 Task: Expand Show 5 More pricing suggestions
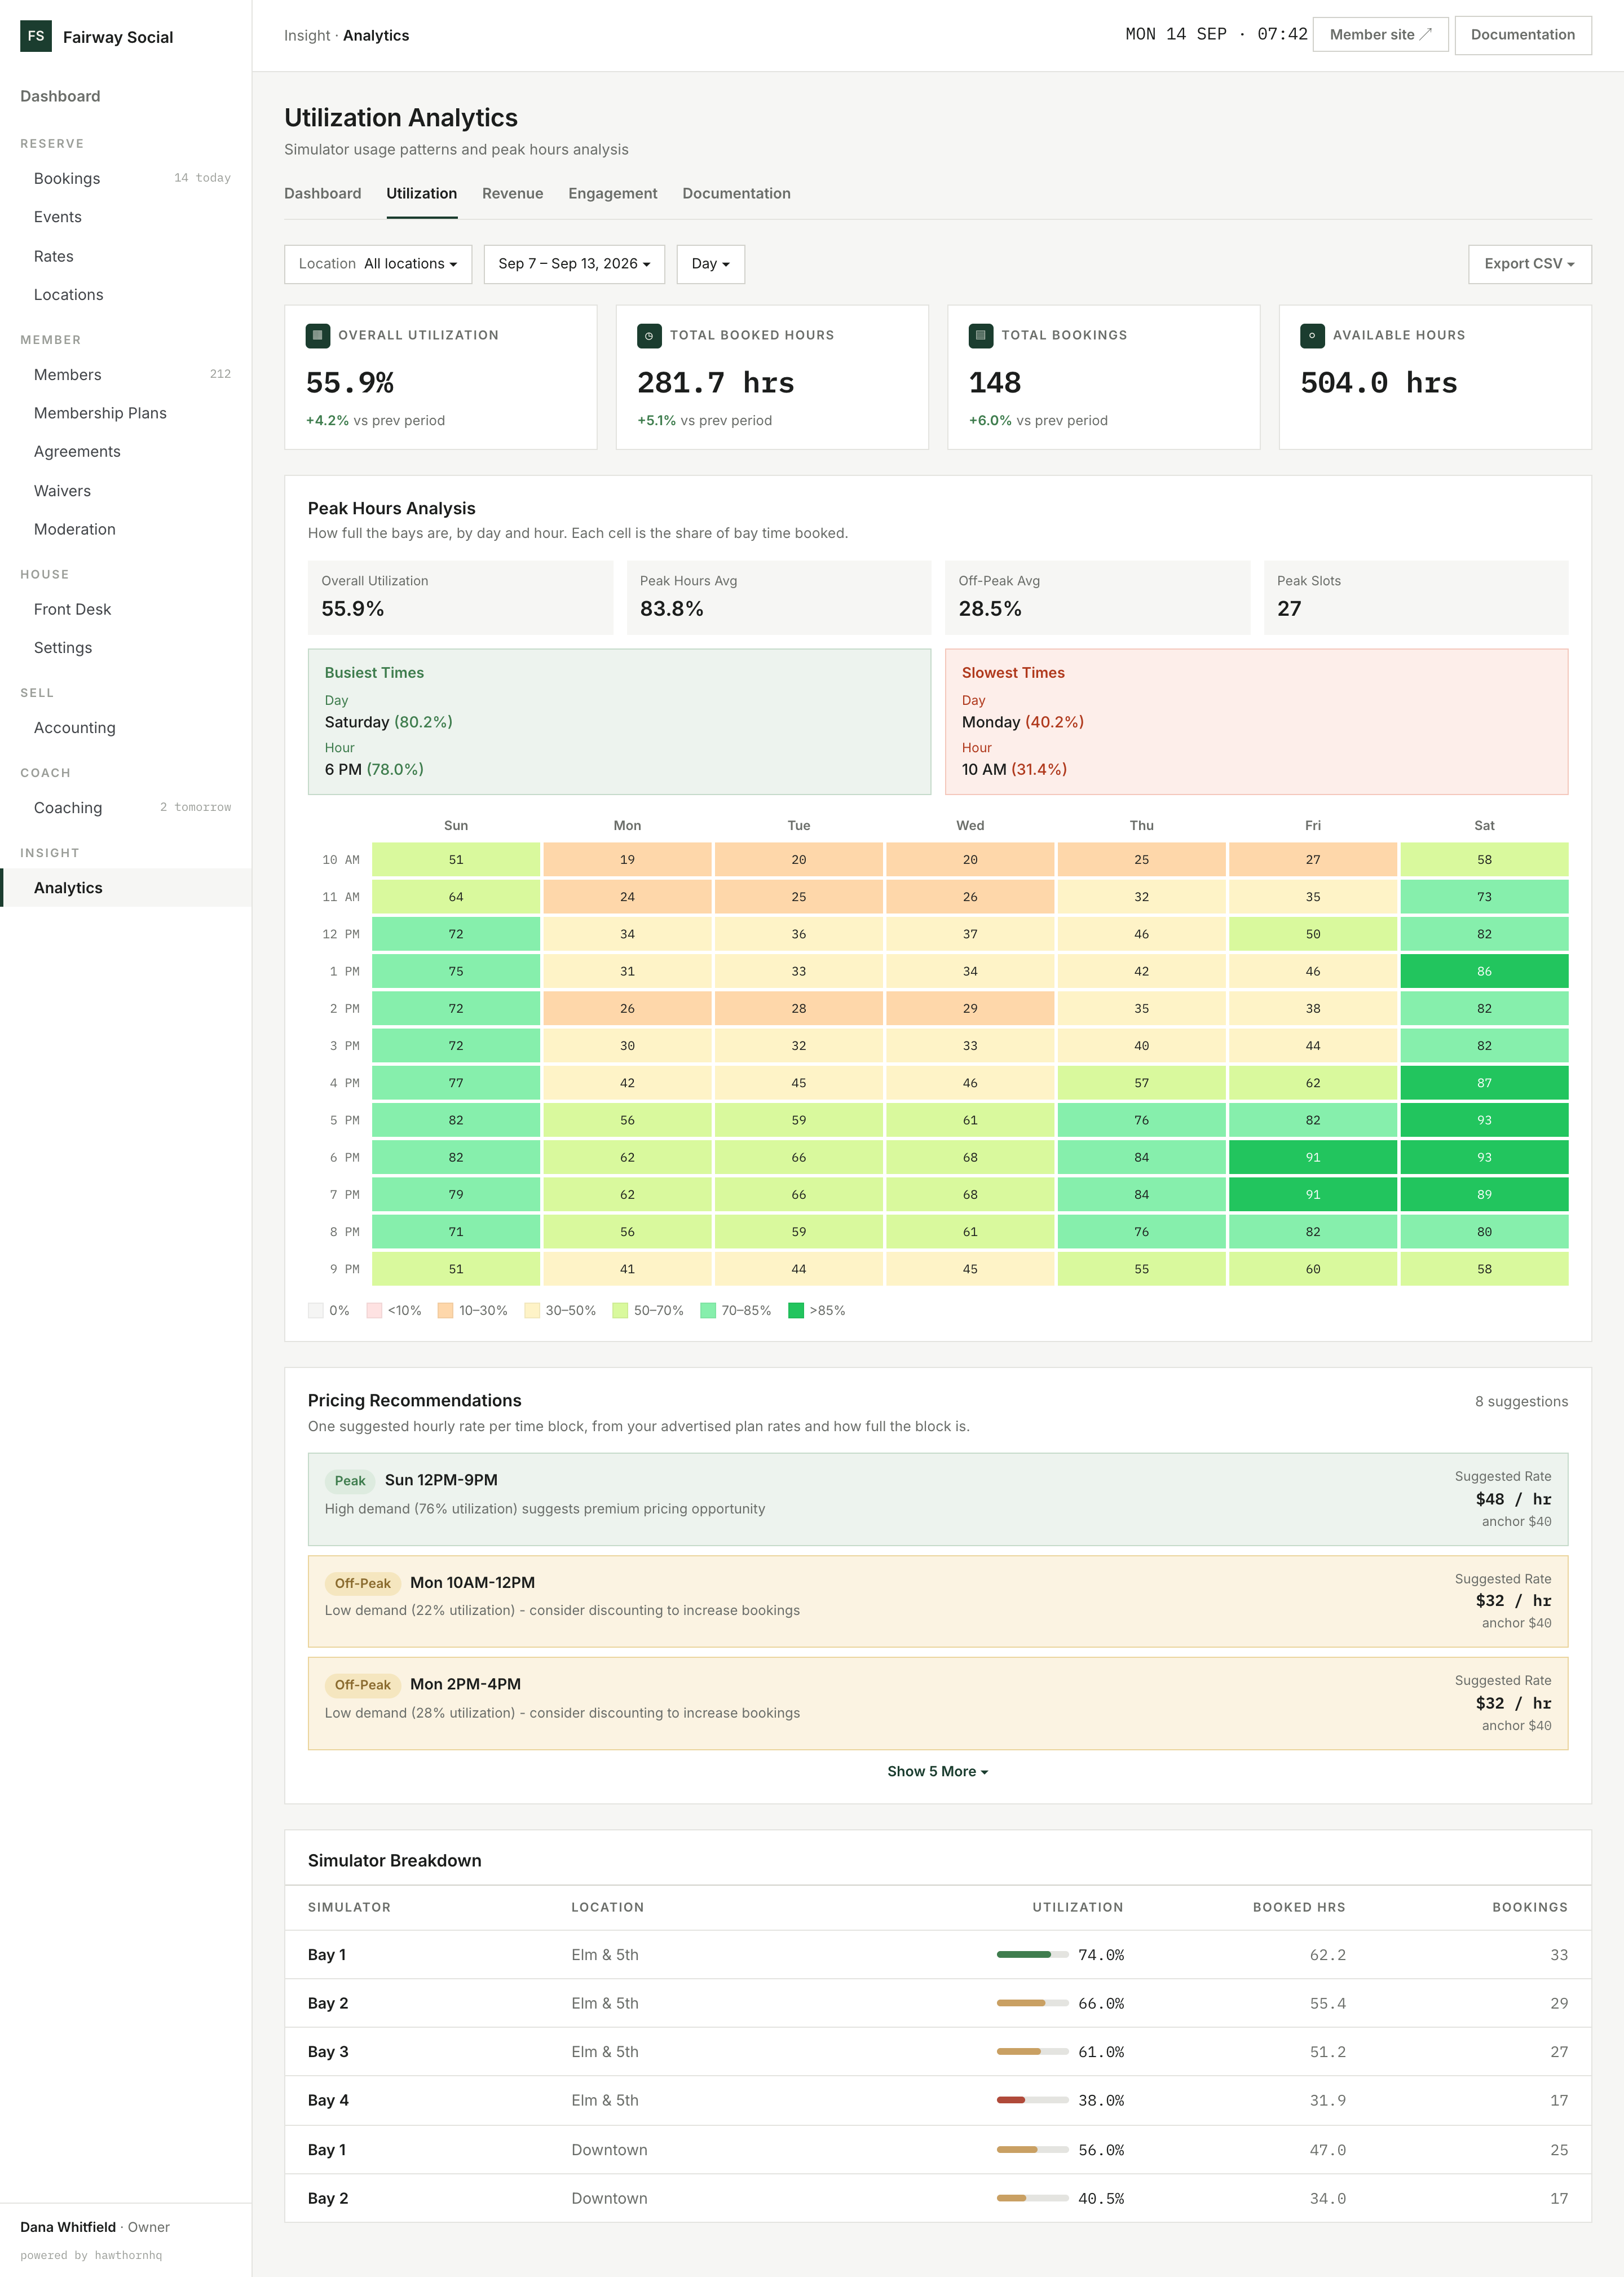click(937, 1771)
